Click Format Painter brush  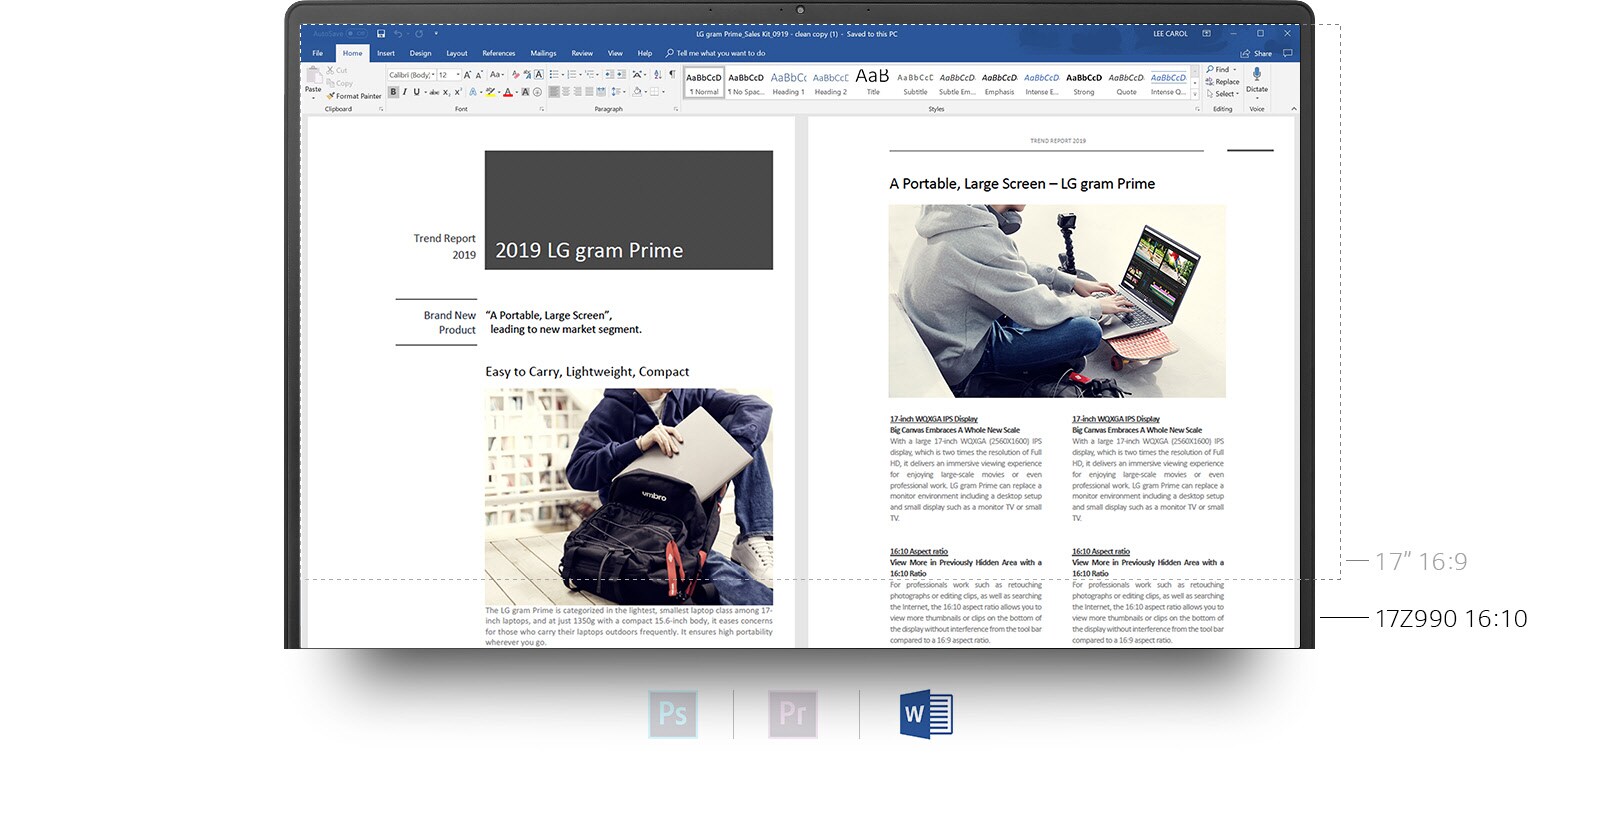click(354, 96)
